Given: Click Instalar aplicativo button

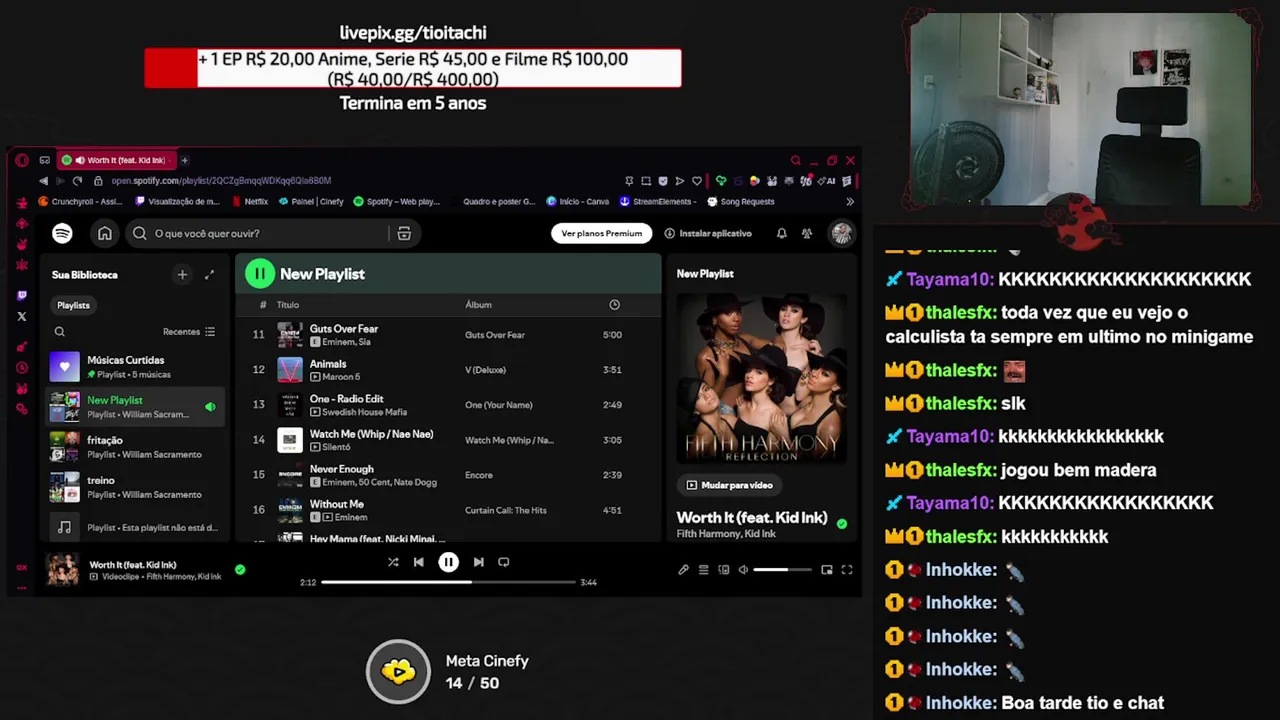Looking at the screenshot, I should [x=708, y=233].
